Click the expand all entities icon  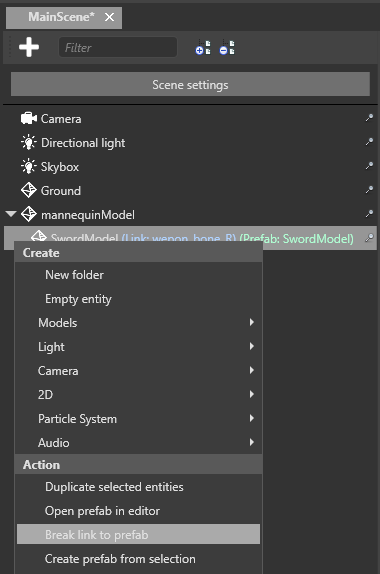point(203,48)
